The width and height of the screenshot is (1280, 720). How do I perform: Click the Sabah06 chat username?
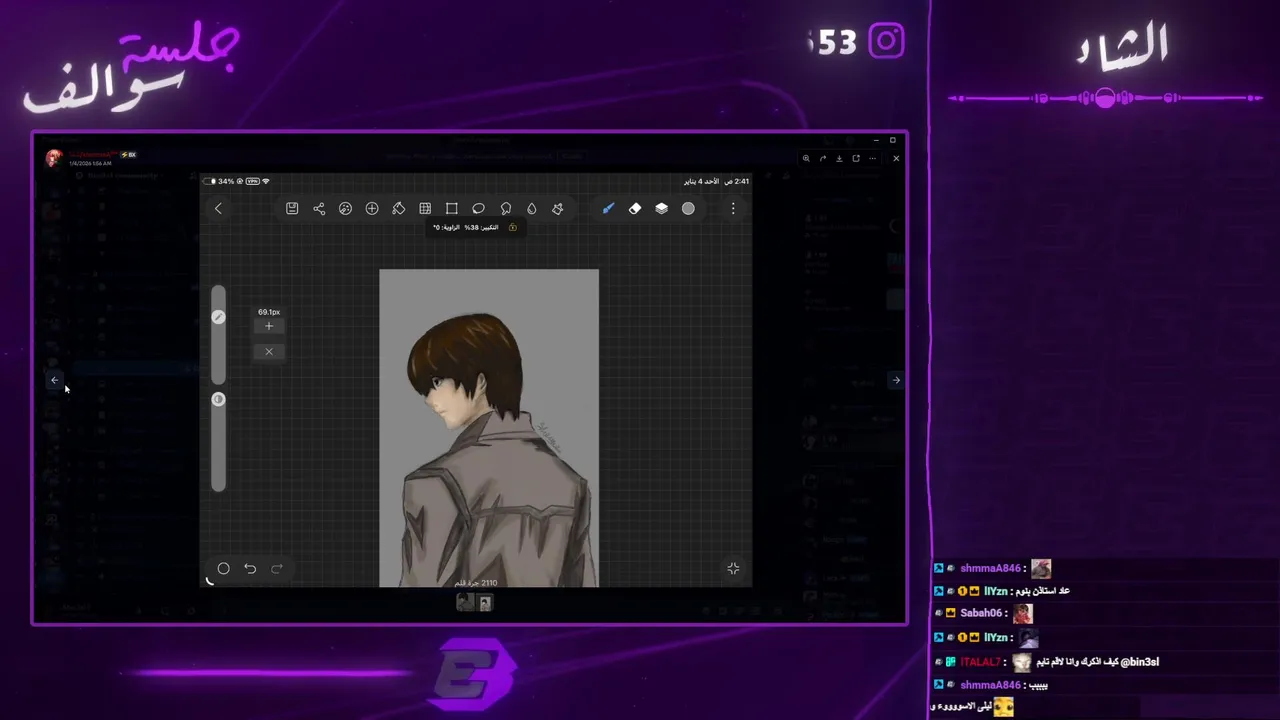click(981, 613)
